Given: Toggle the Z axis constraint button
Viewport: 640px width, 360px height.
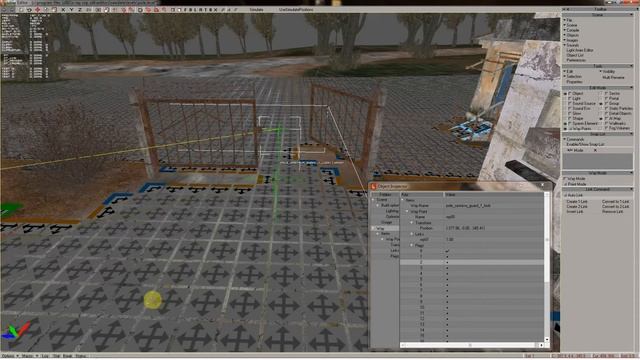Looking at the screenshot, I should [x=80, y=9].
